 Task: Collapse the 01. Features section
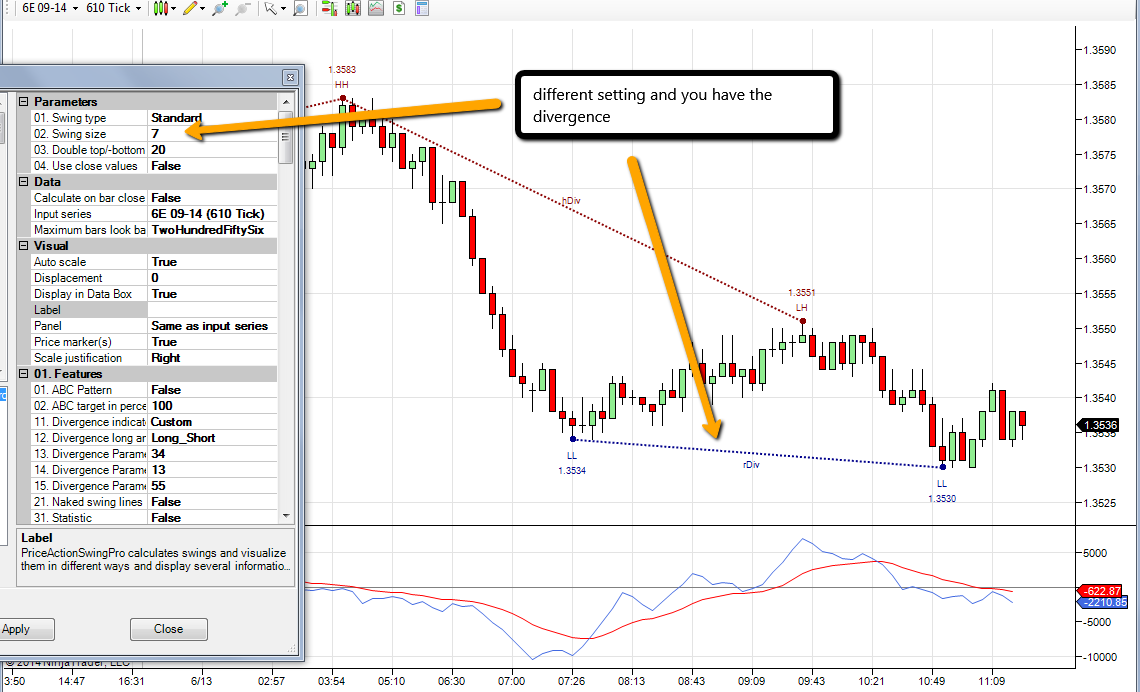(x=23, y=374)
